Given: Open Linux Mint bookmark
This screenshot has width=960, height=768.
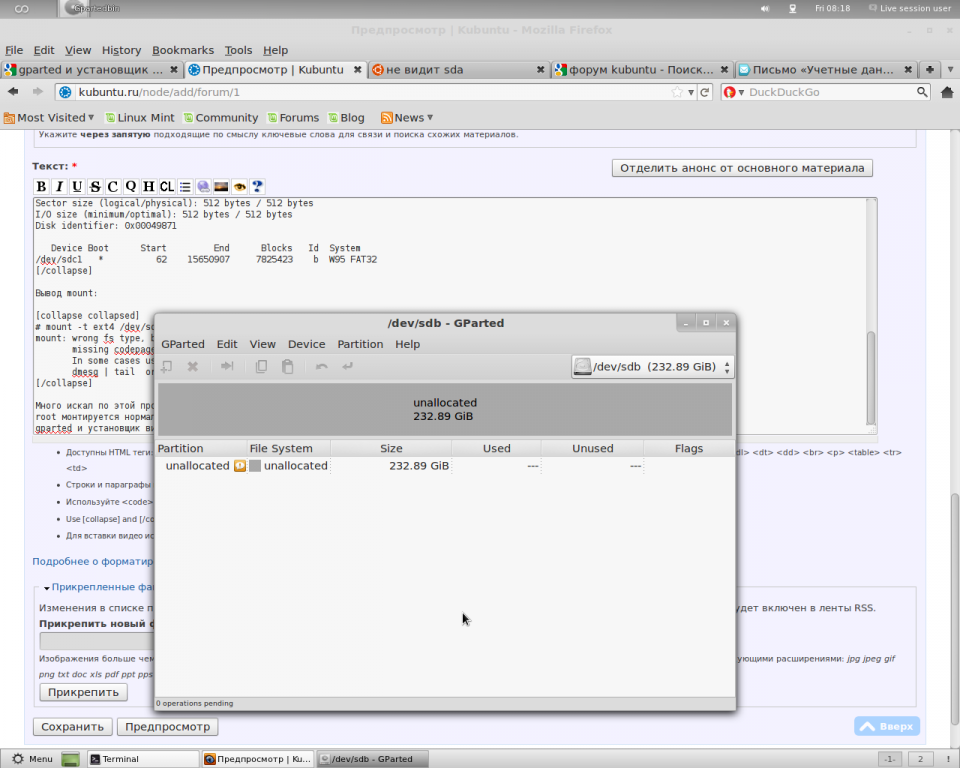Looking at the screenshot, I should coord(140,118).
